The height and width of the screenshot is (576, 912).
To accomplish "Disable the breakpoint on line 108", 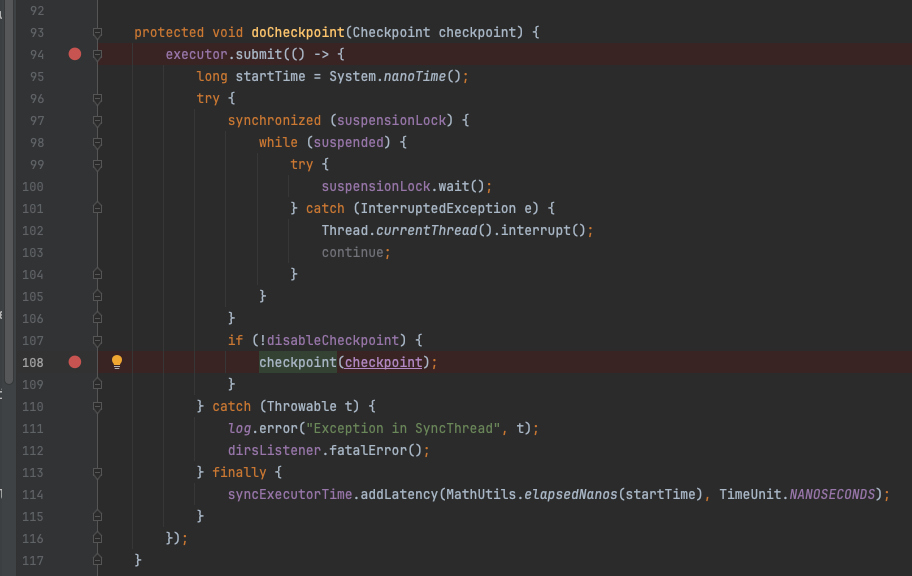I will point(75,362).
